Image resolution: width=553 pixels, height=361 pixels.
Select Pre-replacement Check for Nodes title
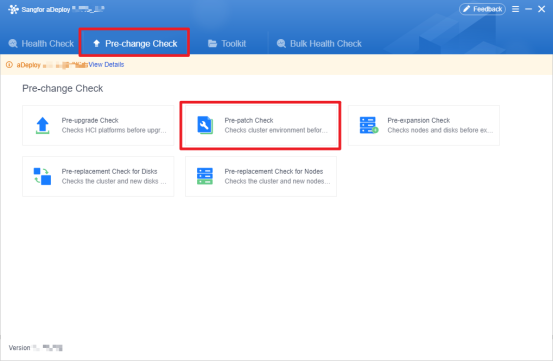tap(274, 171)
